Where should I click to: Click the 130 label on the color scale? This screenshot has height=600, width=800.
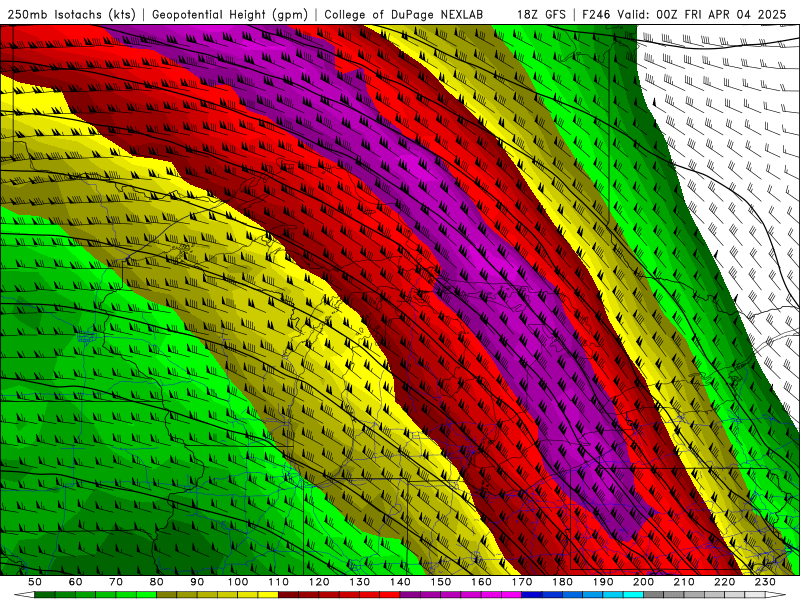360,582
